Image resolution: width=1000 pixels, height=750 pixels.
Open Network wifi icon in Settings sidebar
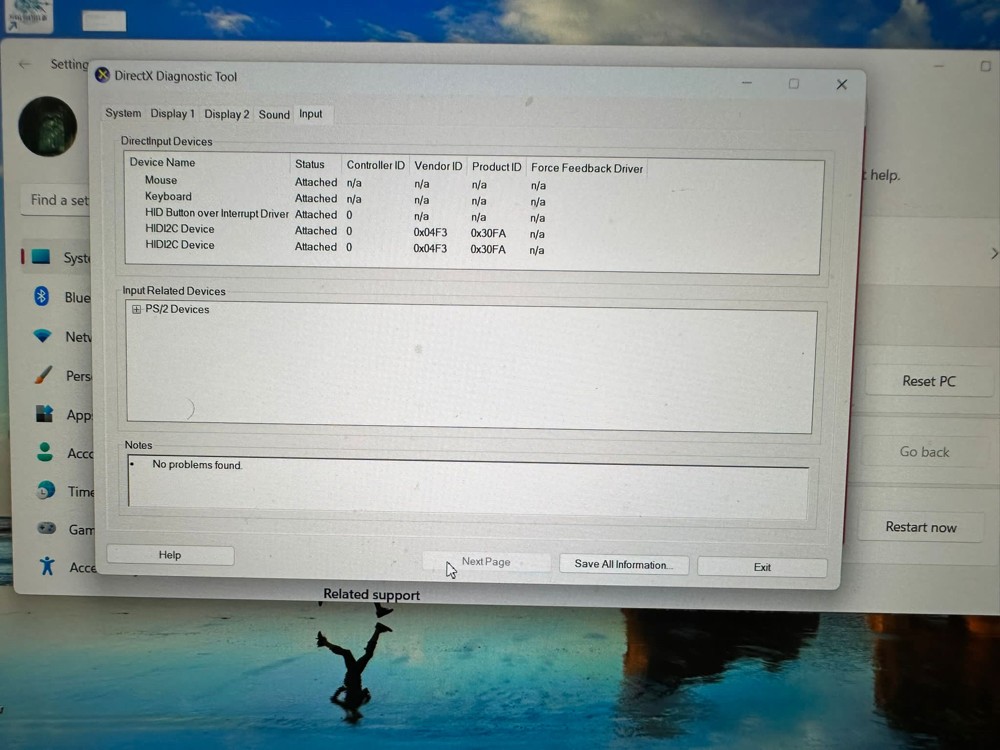tap(43, 335)
